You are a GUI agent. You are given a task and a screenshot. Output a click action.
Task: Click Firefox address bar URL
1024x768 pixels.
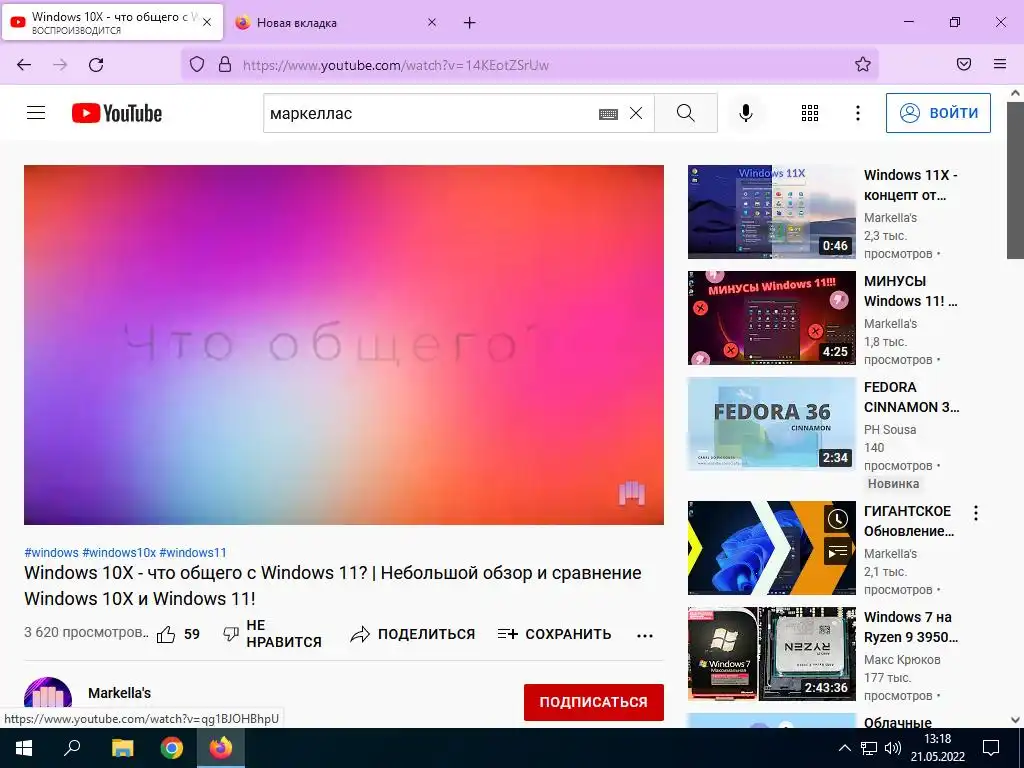396,65
